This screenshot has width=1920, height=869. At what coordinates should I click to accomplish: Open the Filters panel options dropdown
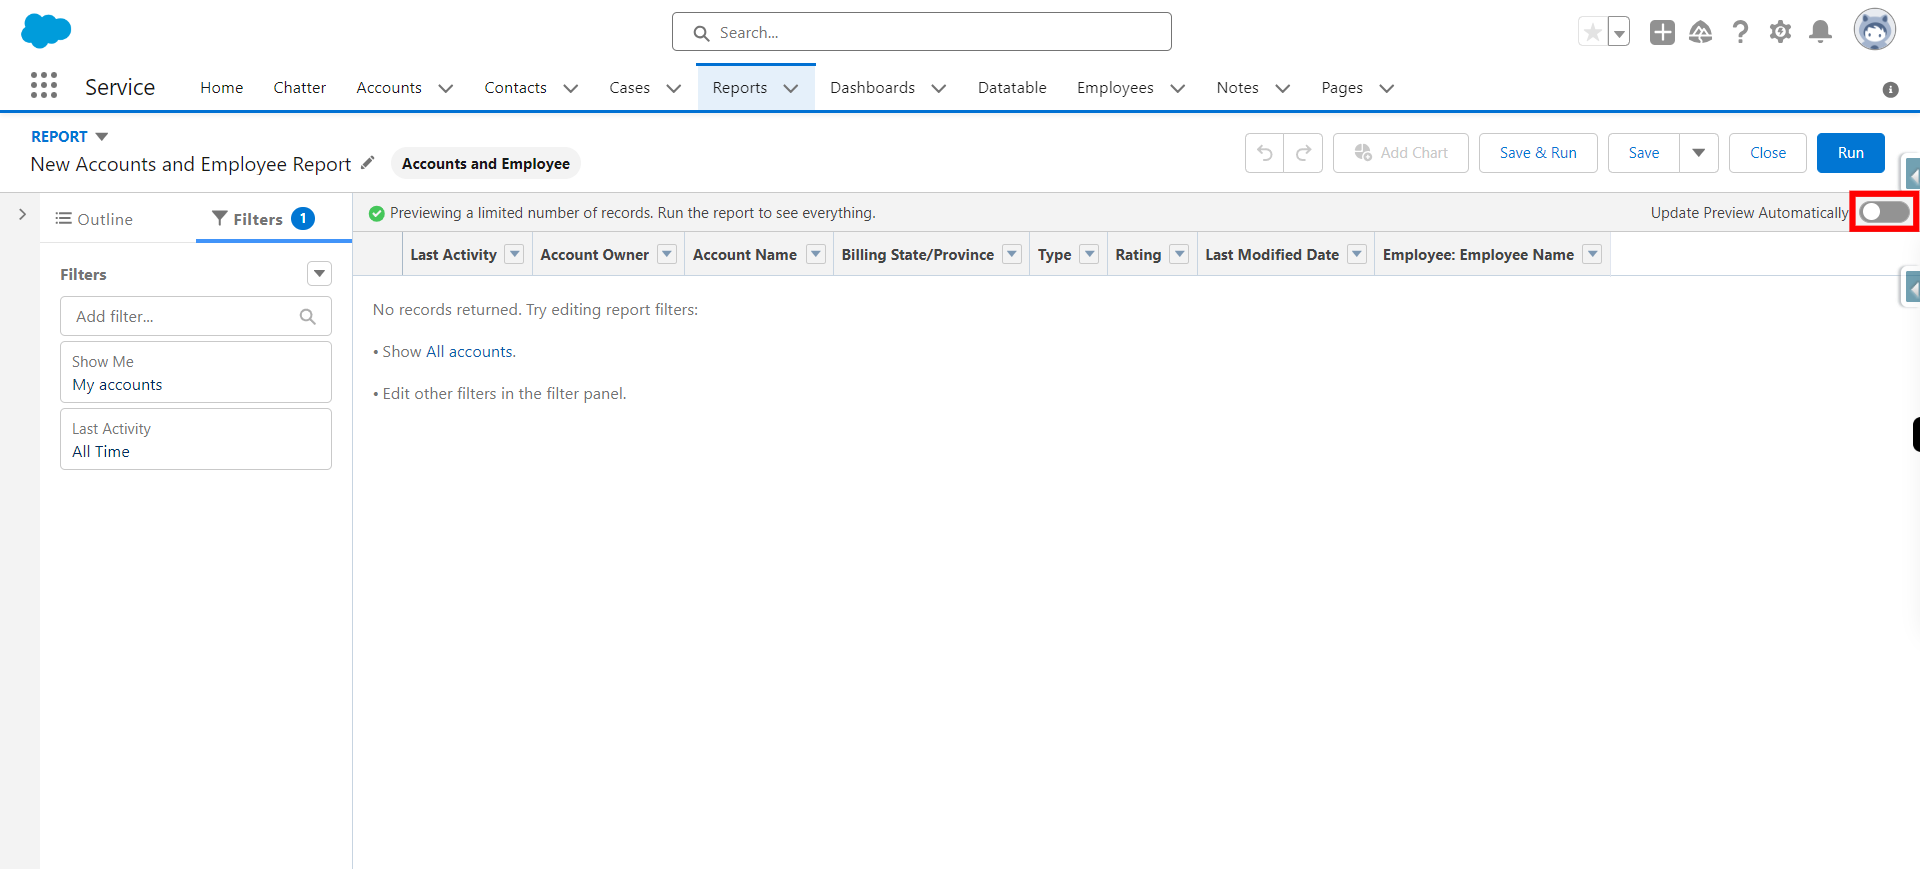point(319,273)
